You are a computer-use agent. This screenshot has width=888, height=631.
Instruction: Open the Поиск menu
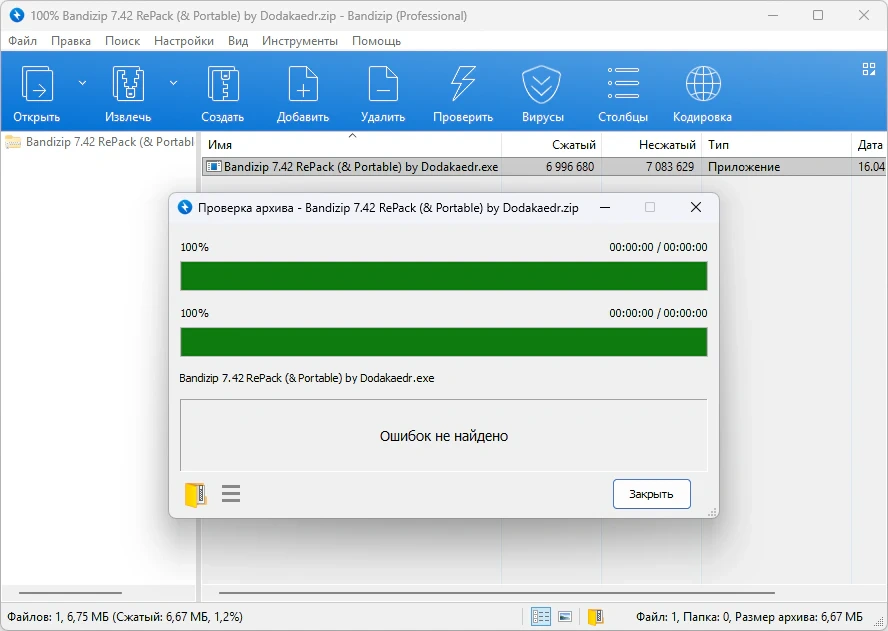point(122,41)
